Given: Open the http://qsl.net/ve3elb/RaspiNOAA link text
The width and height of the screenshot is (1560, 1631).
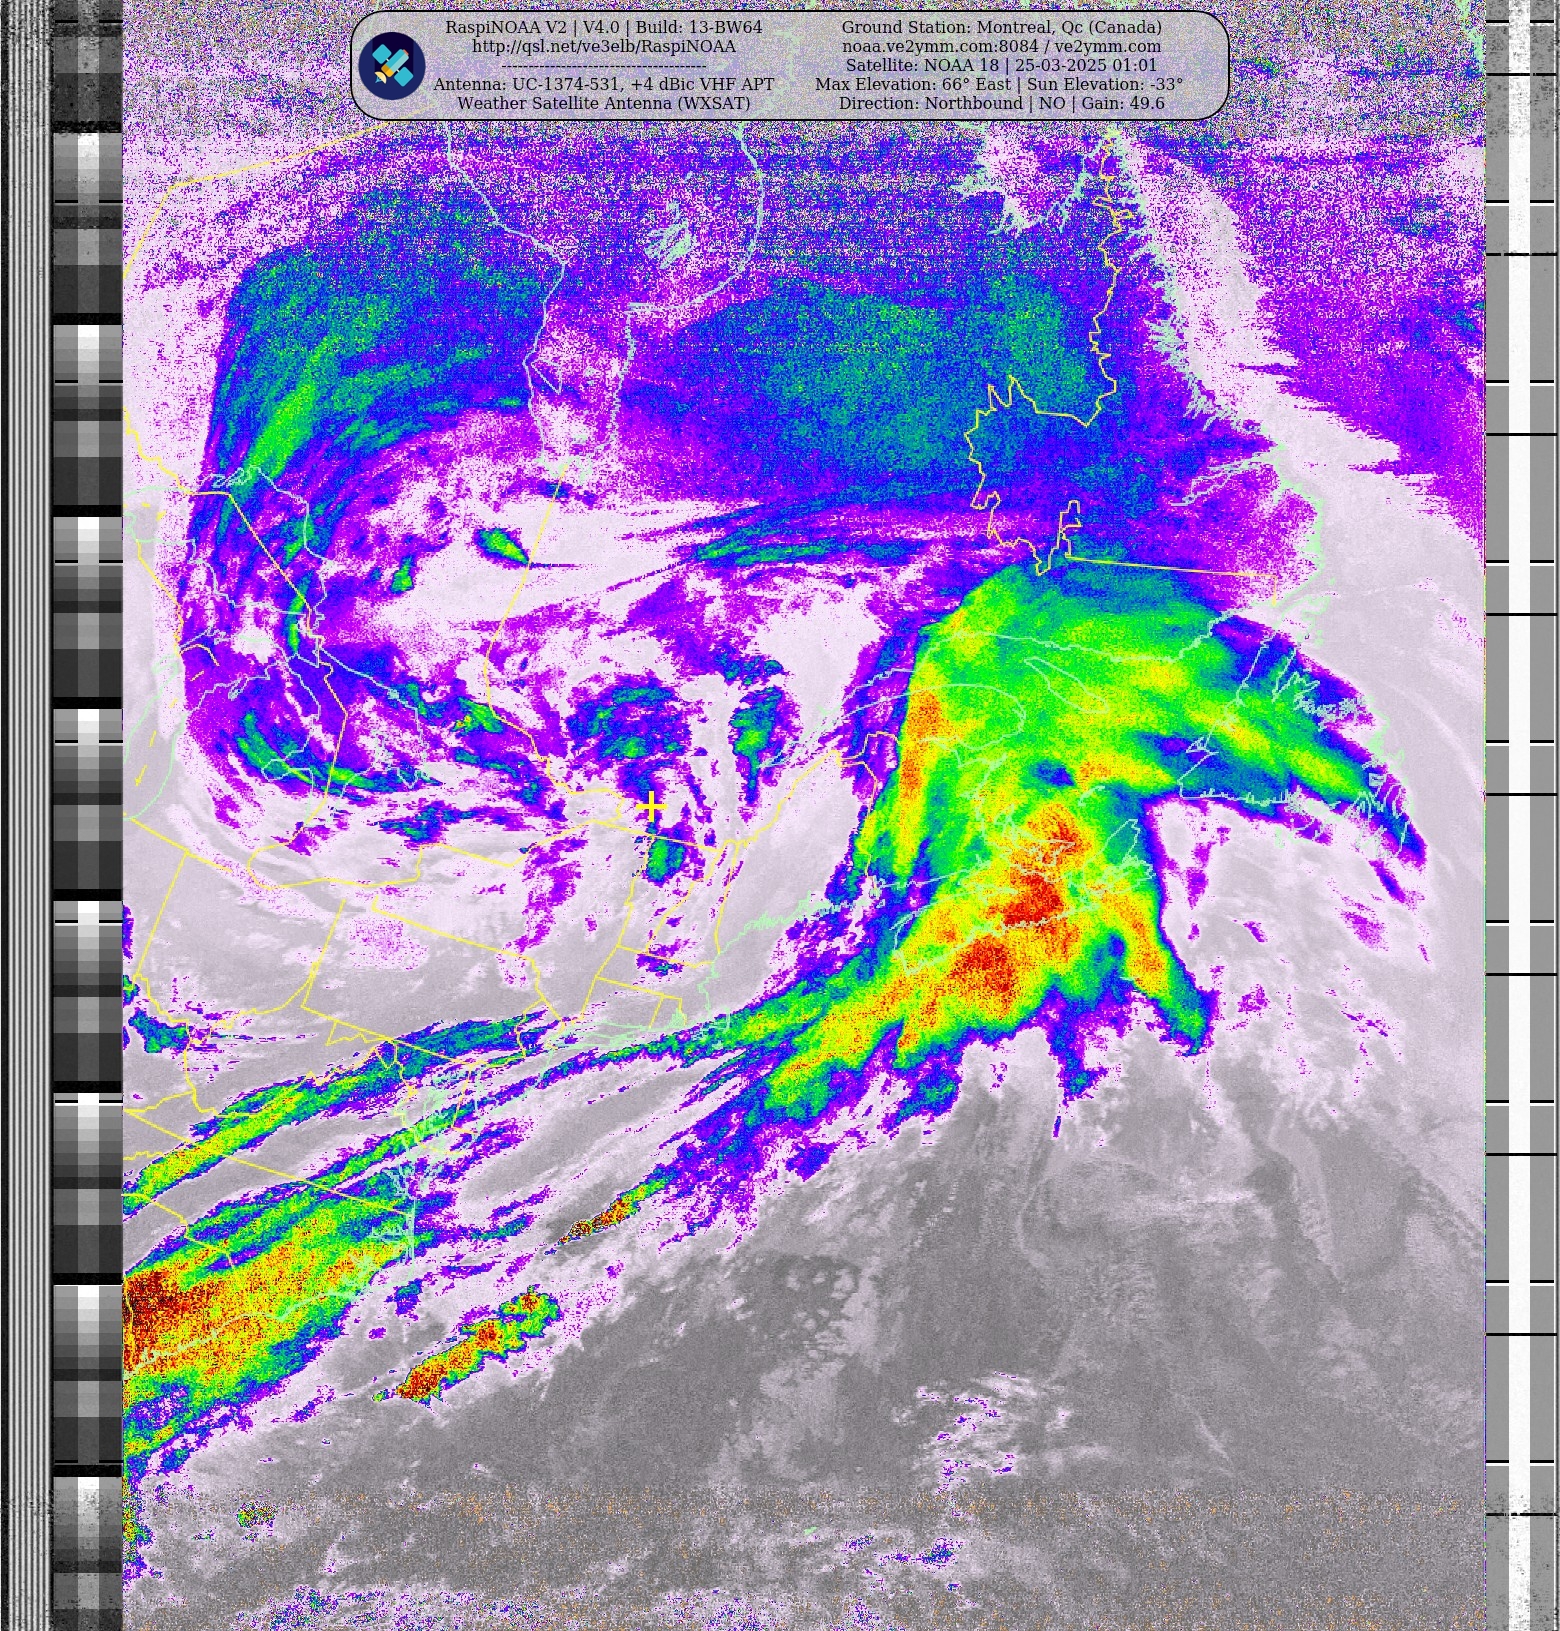Looking at the screenshot, I should point(604,46).
